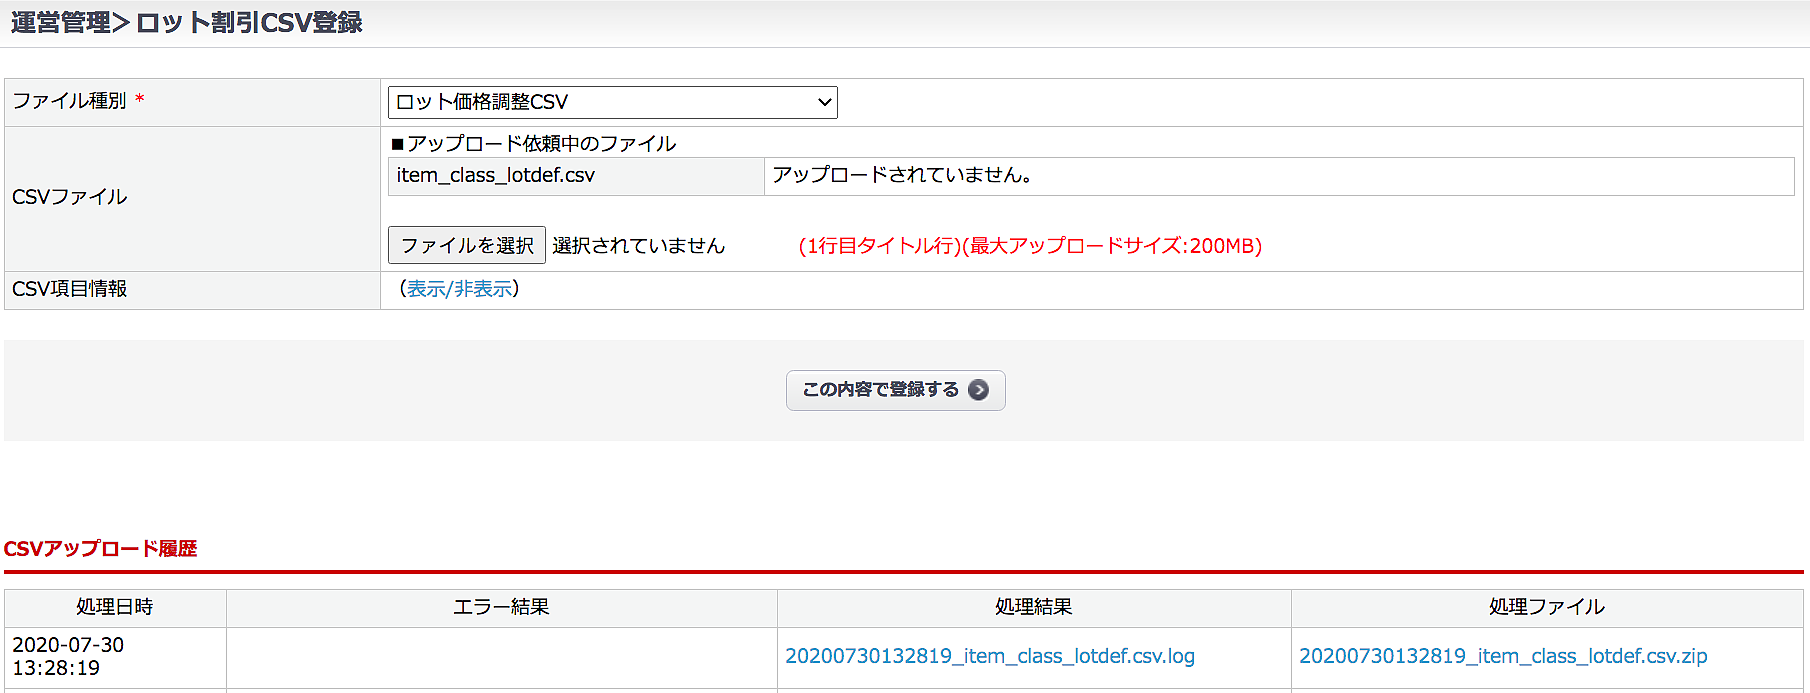
Task: Click the 処理日時 column header
Action: (115, 607)
